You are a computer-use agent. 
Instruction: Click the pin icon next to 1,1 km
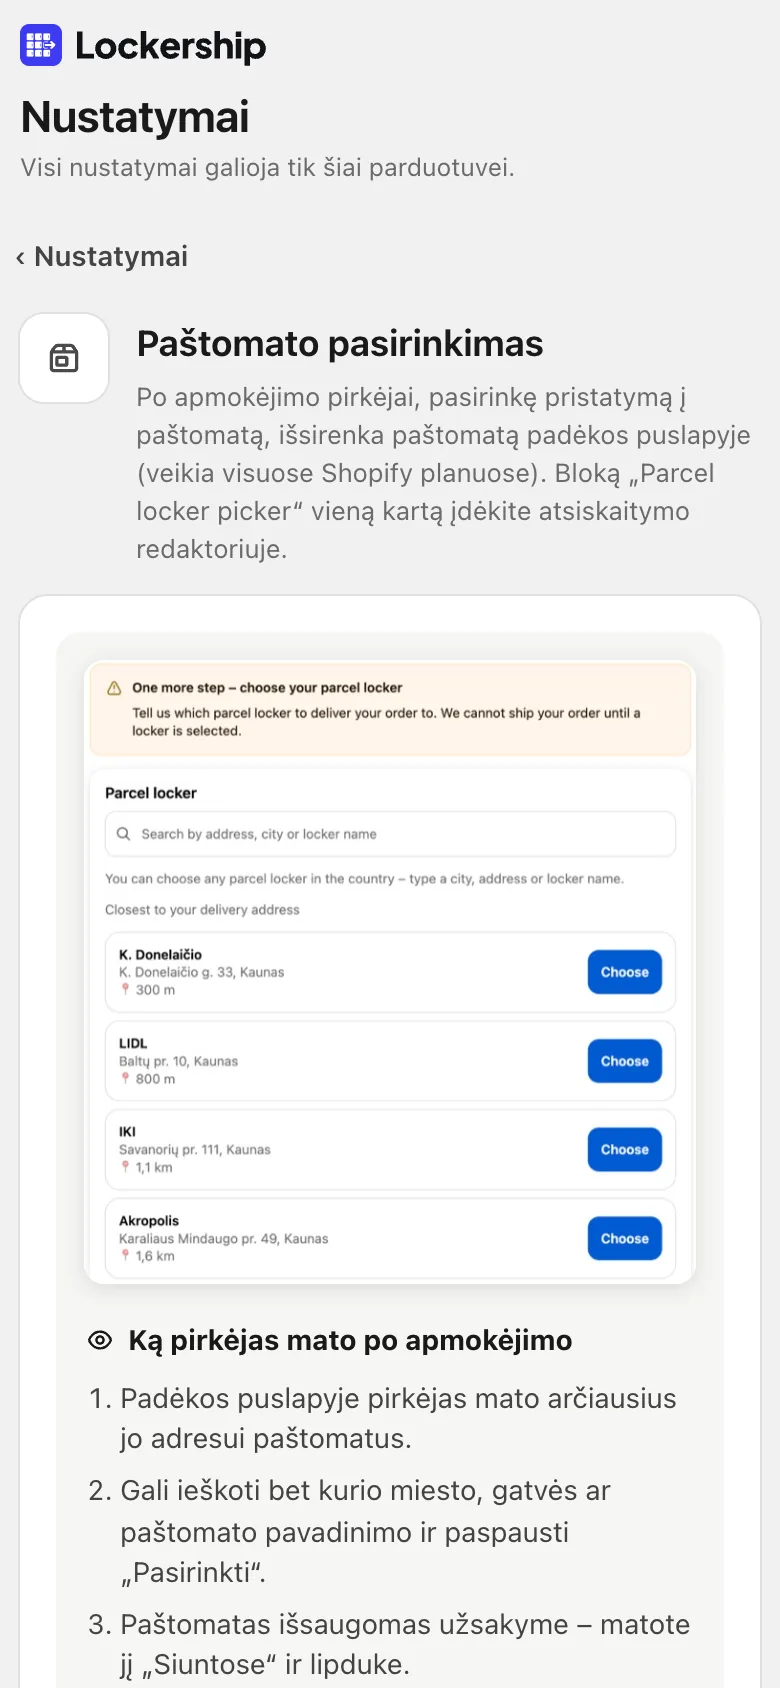(125, 1167)
